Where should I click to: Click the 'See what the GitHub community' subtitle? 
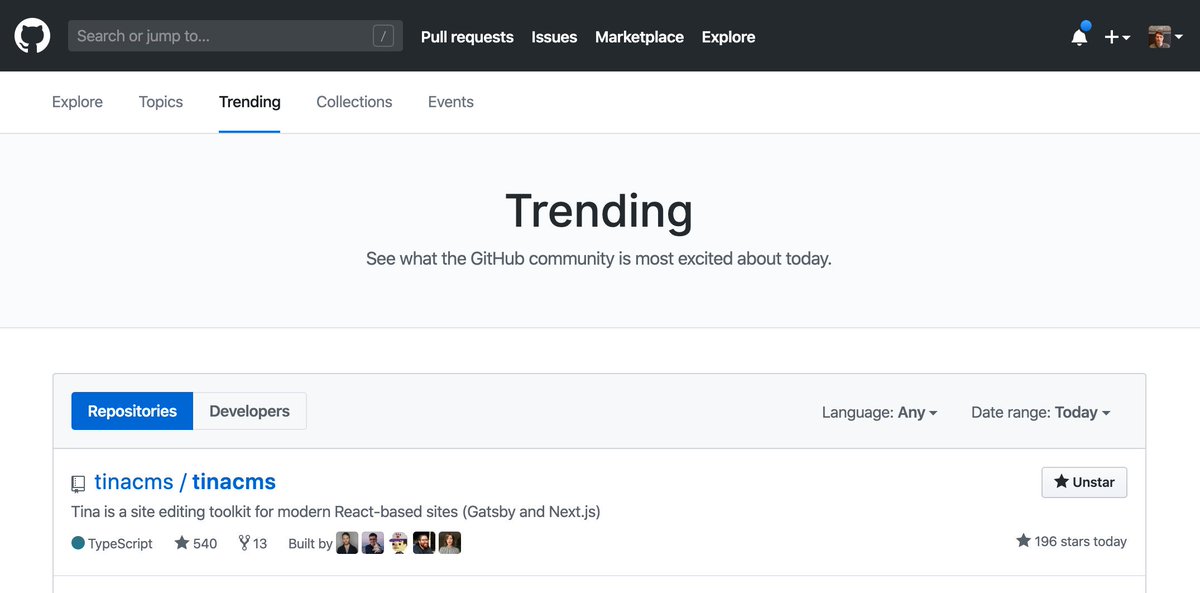coord(599,258)
